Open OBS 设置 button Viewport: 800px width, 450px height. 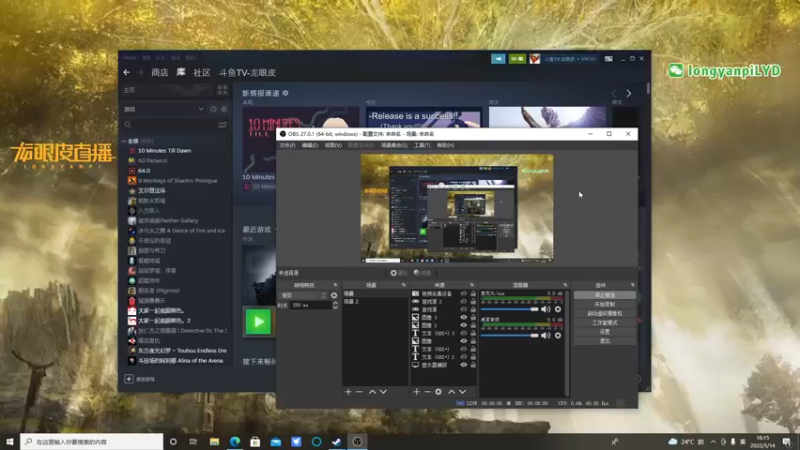605,332
